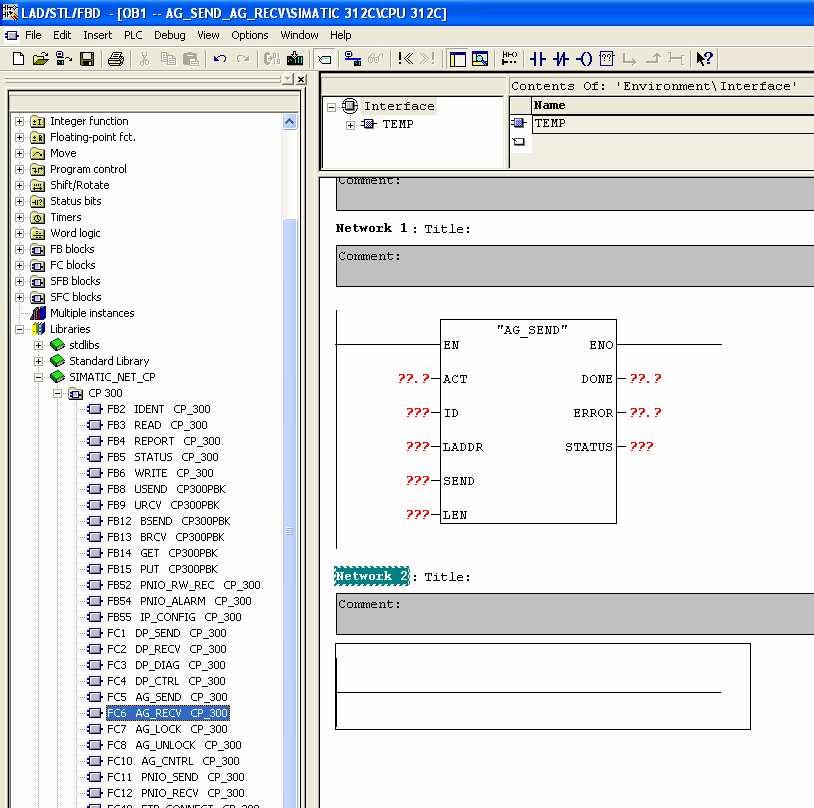814x808 pixels.
Task: Click the AG_SEND block title
Action: [532, 330]
